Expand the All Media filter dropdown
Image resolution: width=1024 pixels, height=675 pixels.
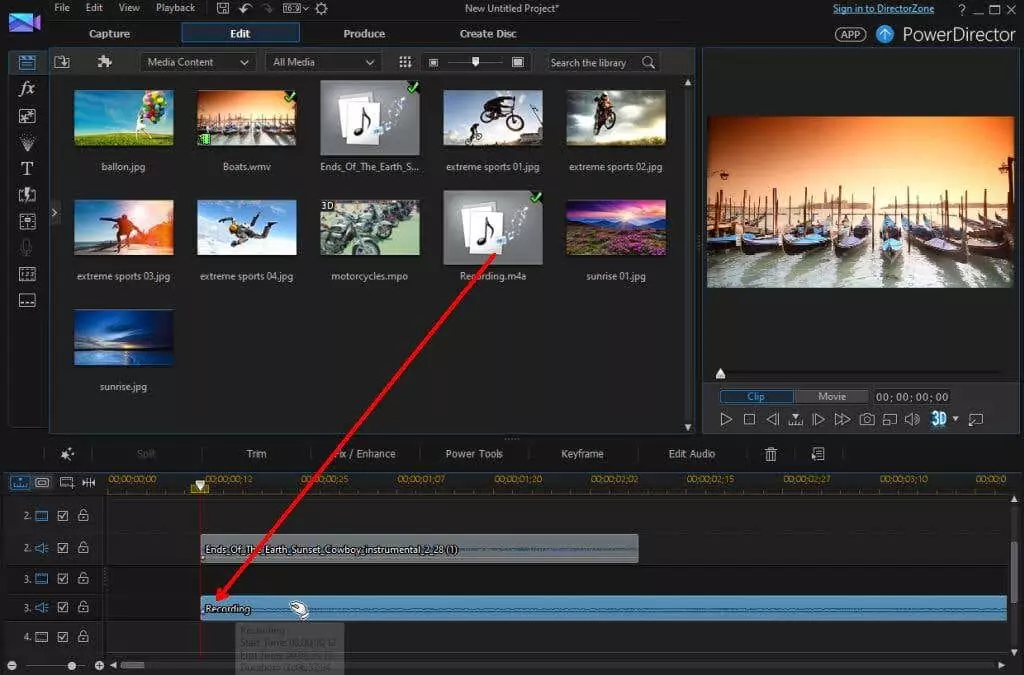(x=323, y=62)
